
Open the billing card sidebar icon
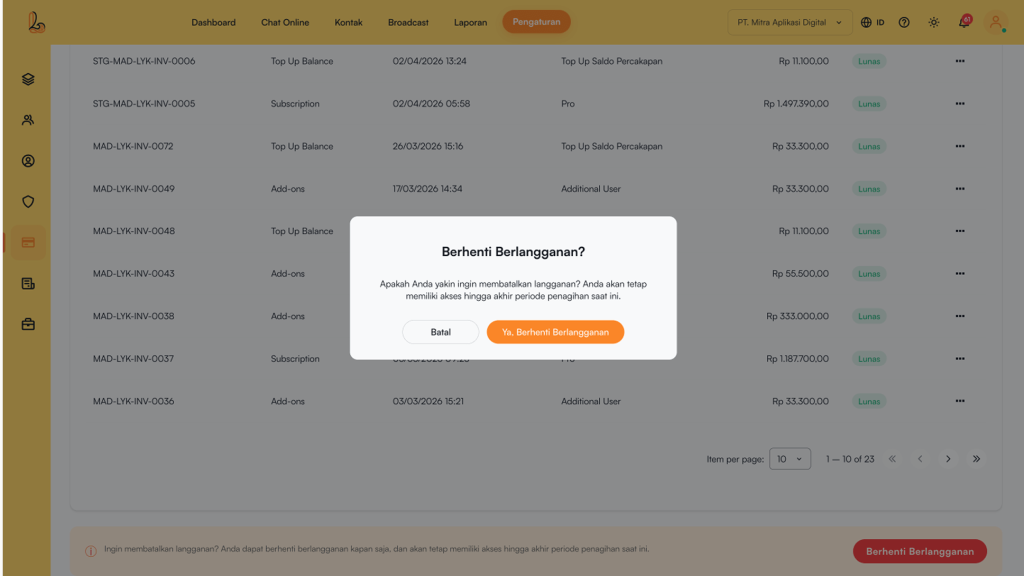(28, 243)
